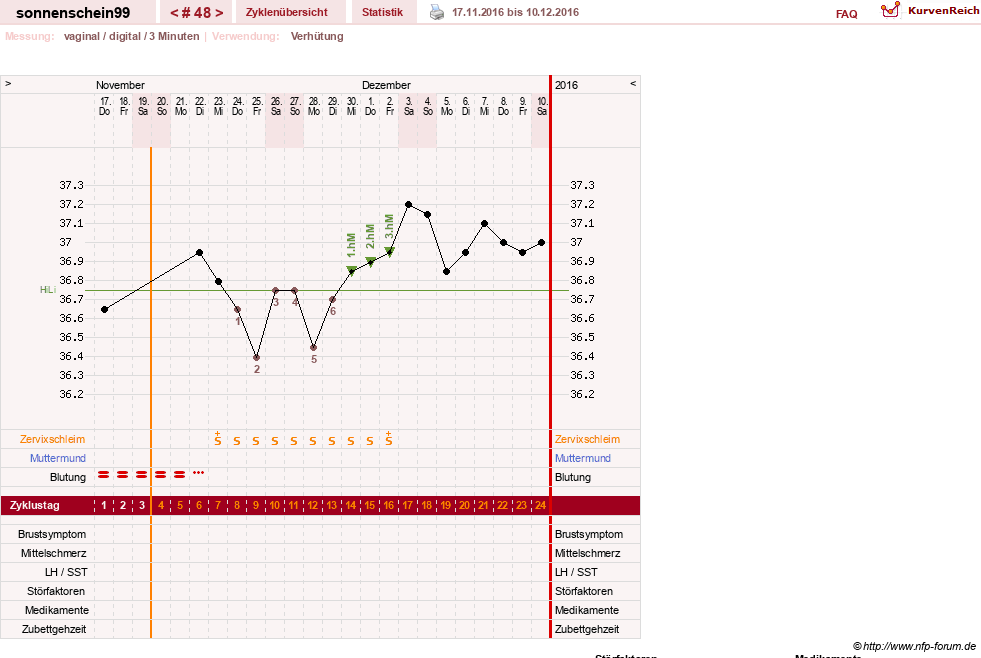Open the sonnenschein99 profile tab

[73, 13]
